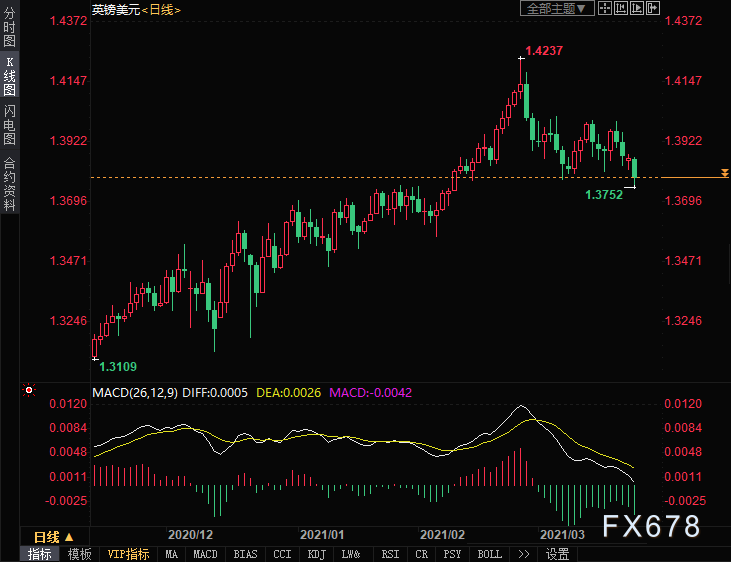Click the exit arrow icon at top right

(655, 9)
